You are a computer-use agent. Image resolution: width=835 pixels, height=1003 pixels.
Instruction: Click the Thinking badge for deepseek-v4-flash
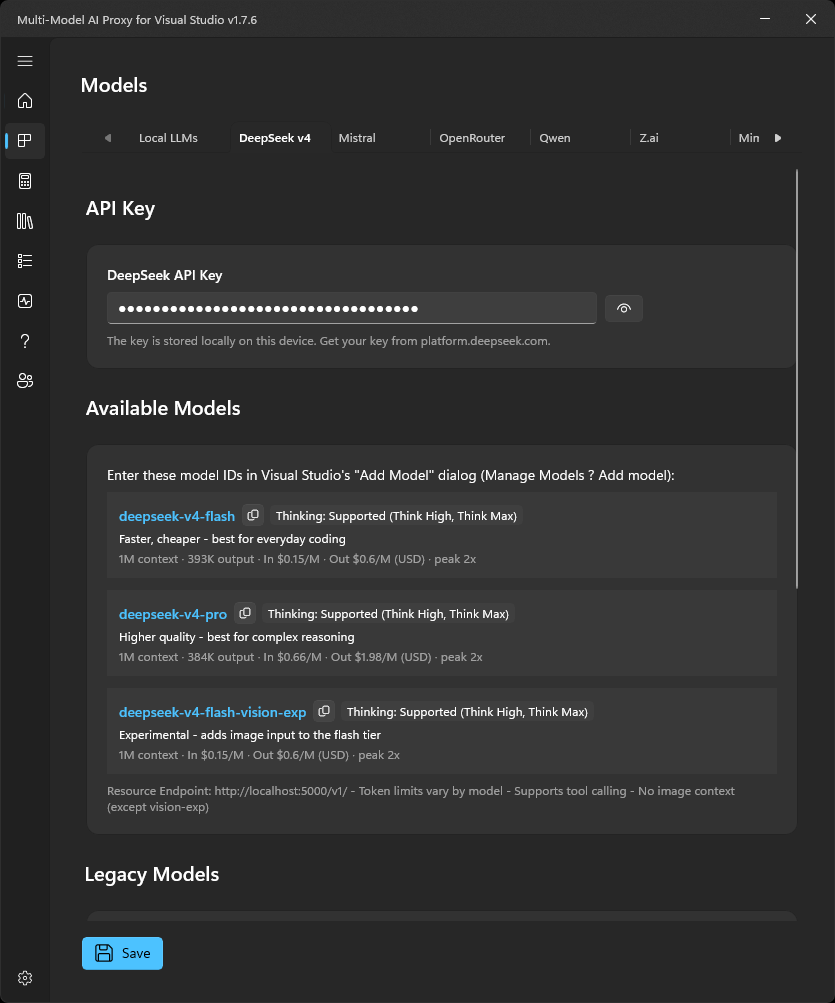pyautogui.click(x=396, y=516)
